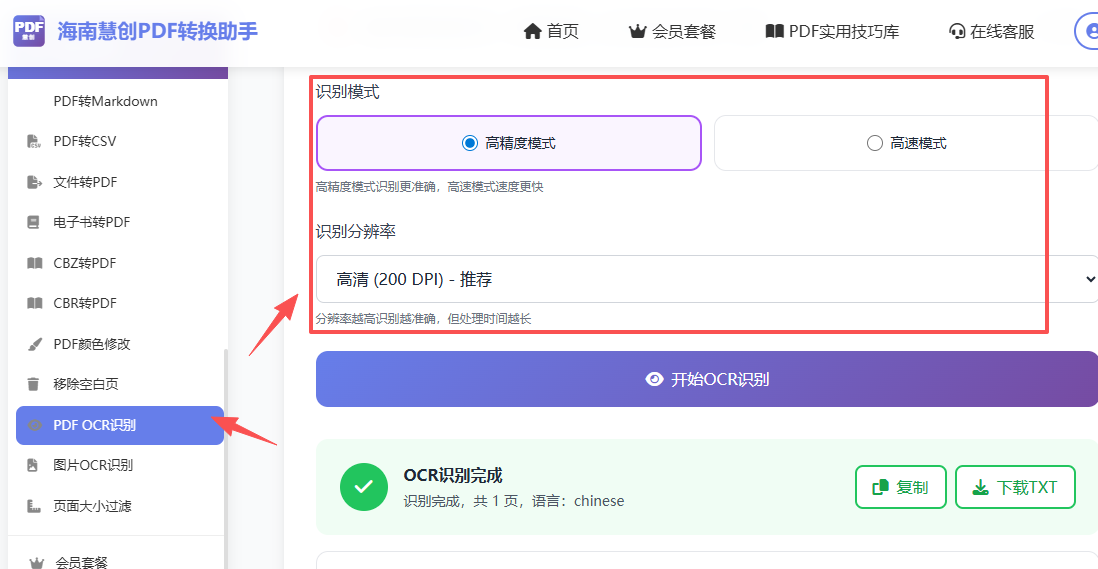Image resolution: width=1098 pixels, height=569 pixels.
Task: Click the eye icon in 开始OCR识别 button
Action: click(x=654, y=379)
